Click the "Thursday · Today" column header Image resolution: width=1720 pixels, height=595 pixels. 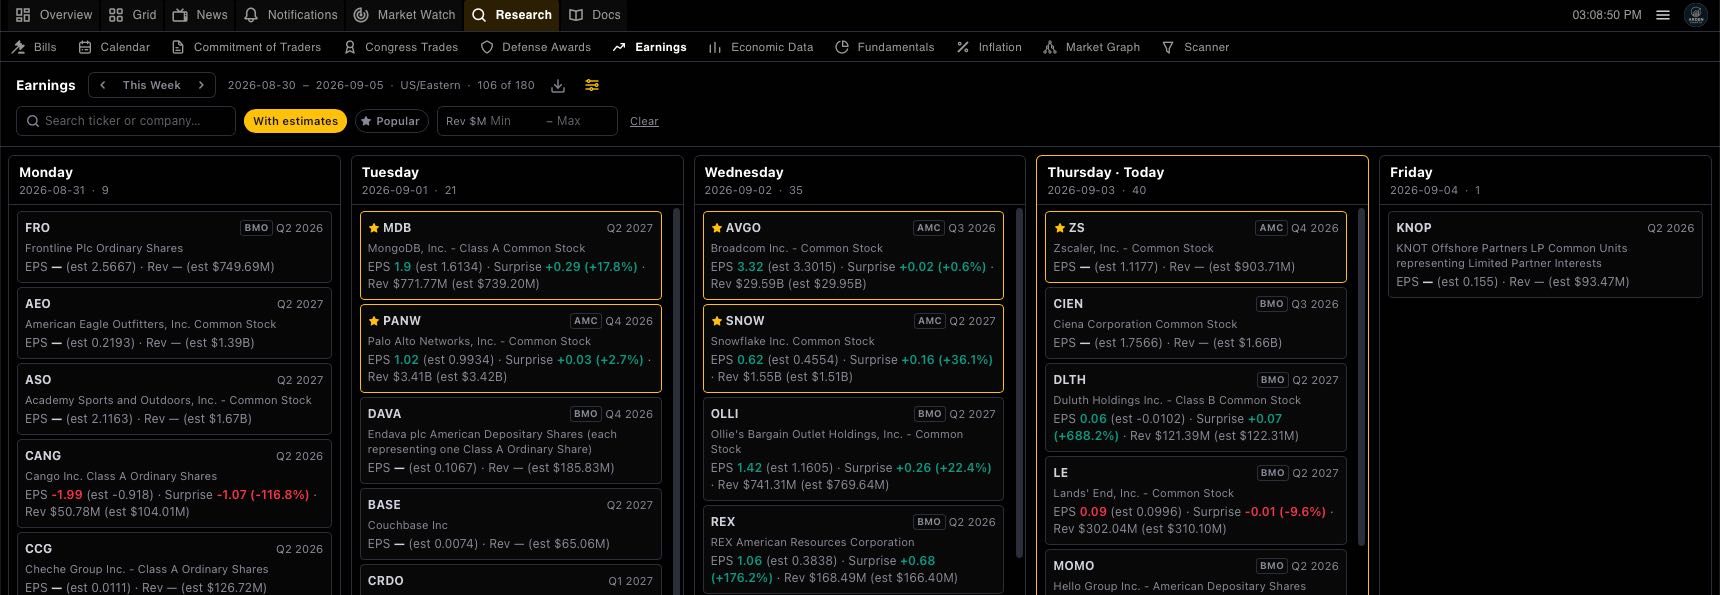pyautogui.click(x=1105, y=172)
